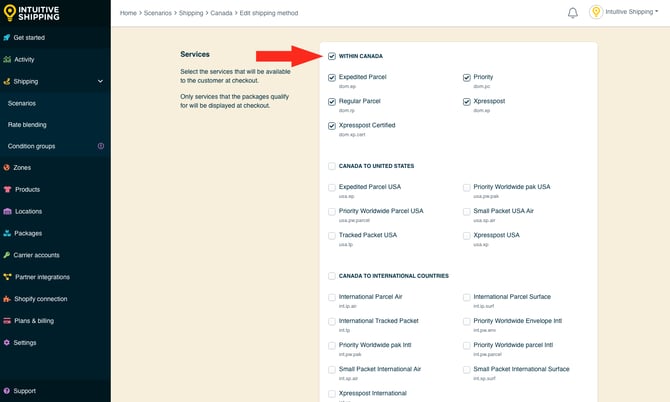Image resolution: width=670 pixels, height=402 pixels.
Task: Click the Plans & billing card icon
Action: coord(7,321)
